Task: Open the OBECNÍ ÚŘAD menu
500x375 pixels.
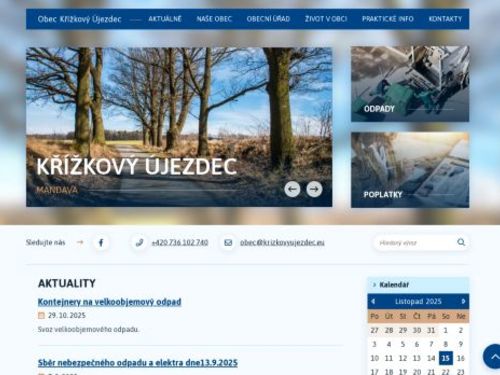Action: 268,19
